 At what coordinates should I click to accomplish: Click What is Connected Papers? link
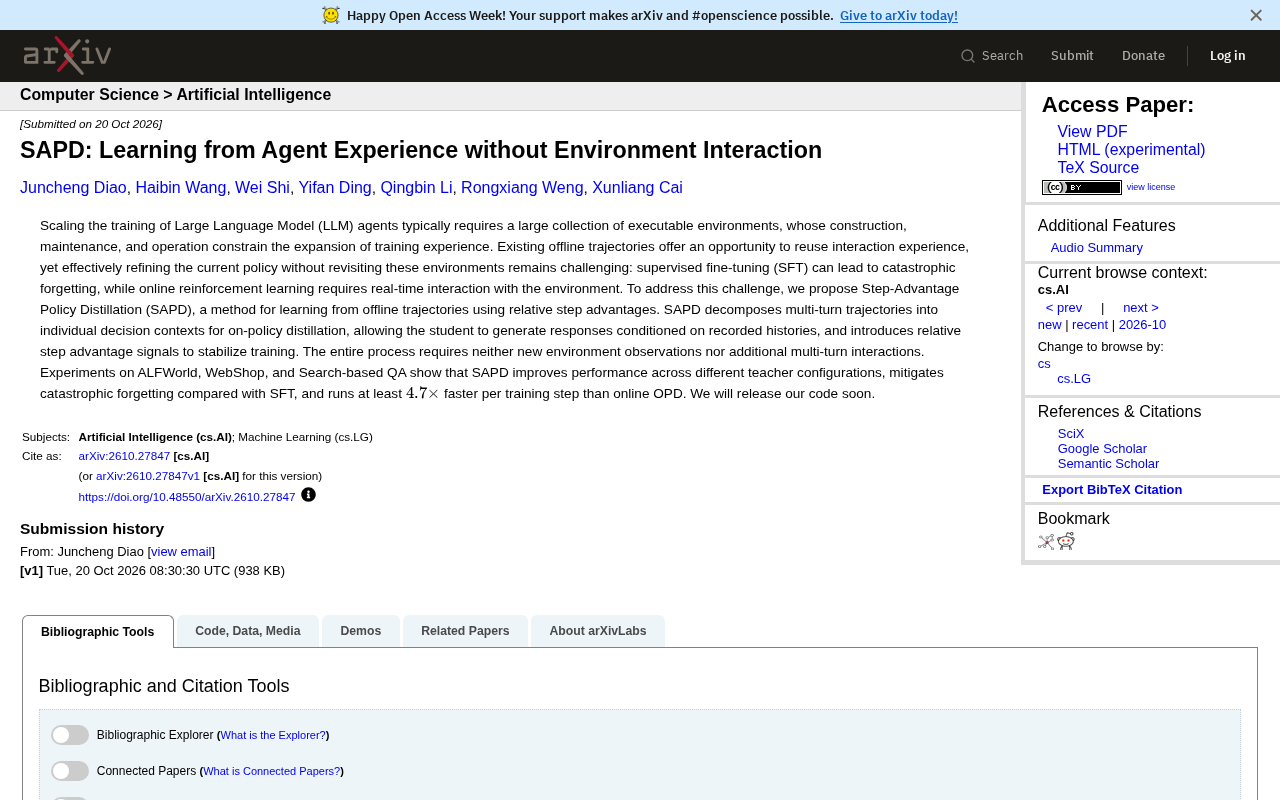coord(272,772)
